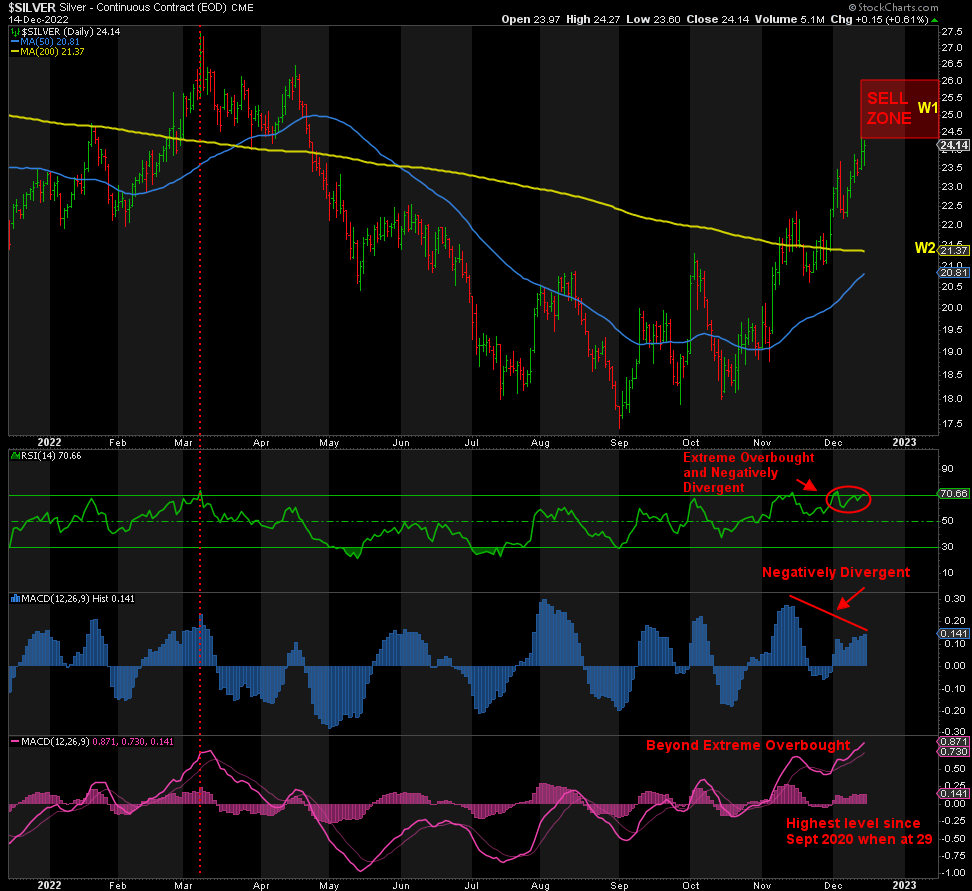Click 'Extreme Overbought and Negatively Divergent' note
This screenshot has width=972, height=891.
[748, 472]
